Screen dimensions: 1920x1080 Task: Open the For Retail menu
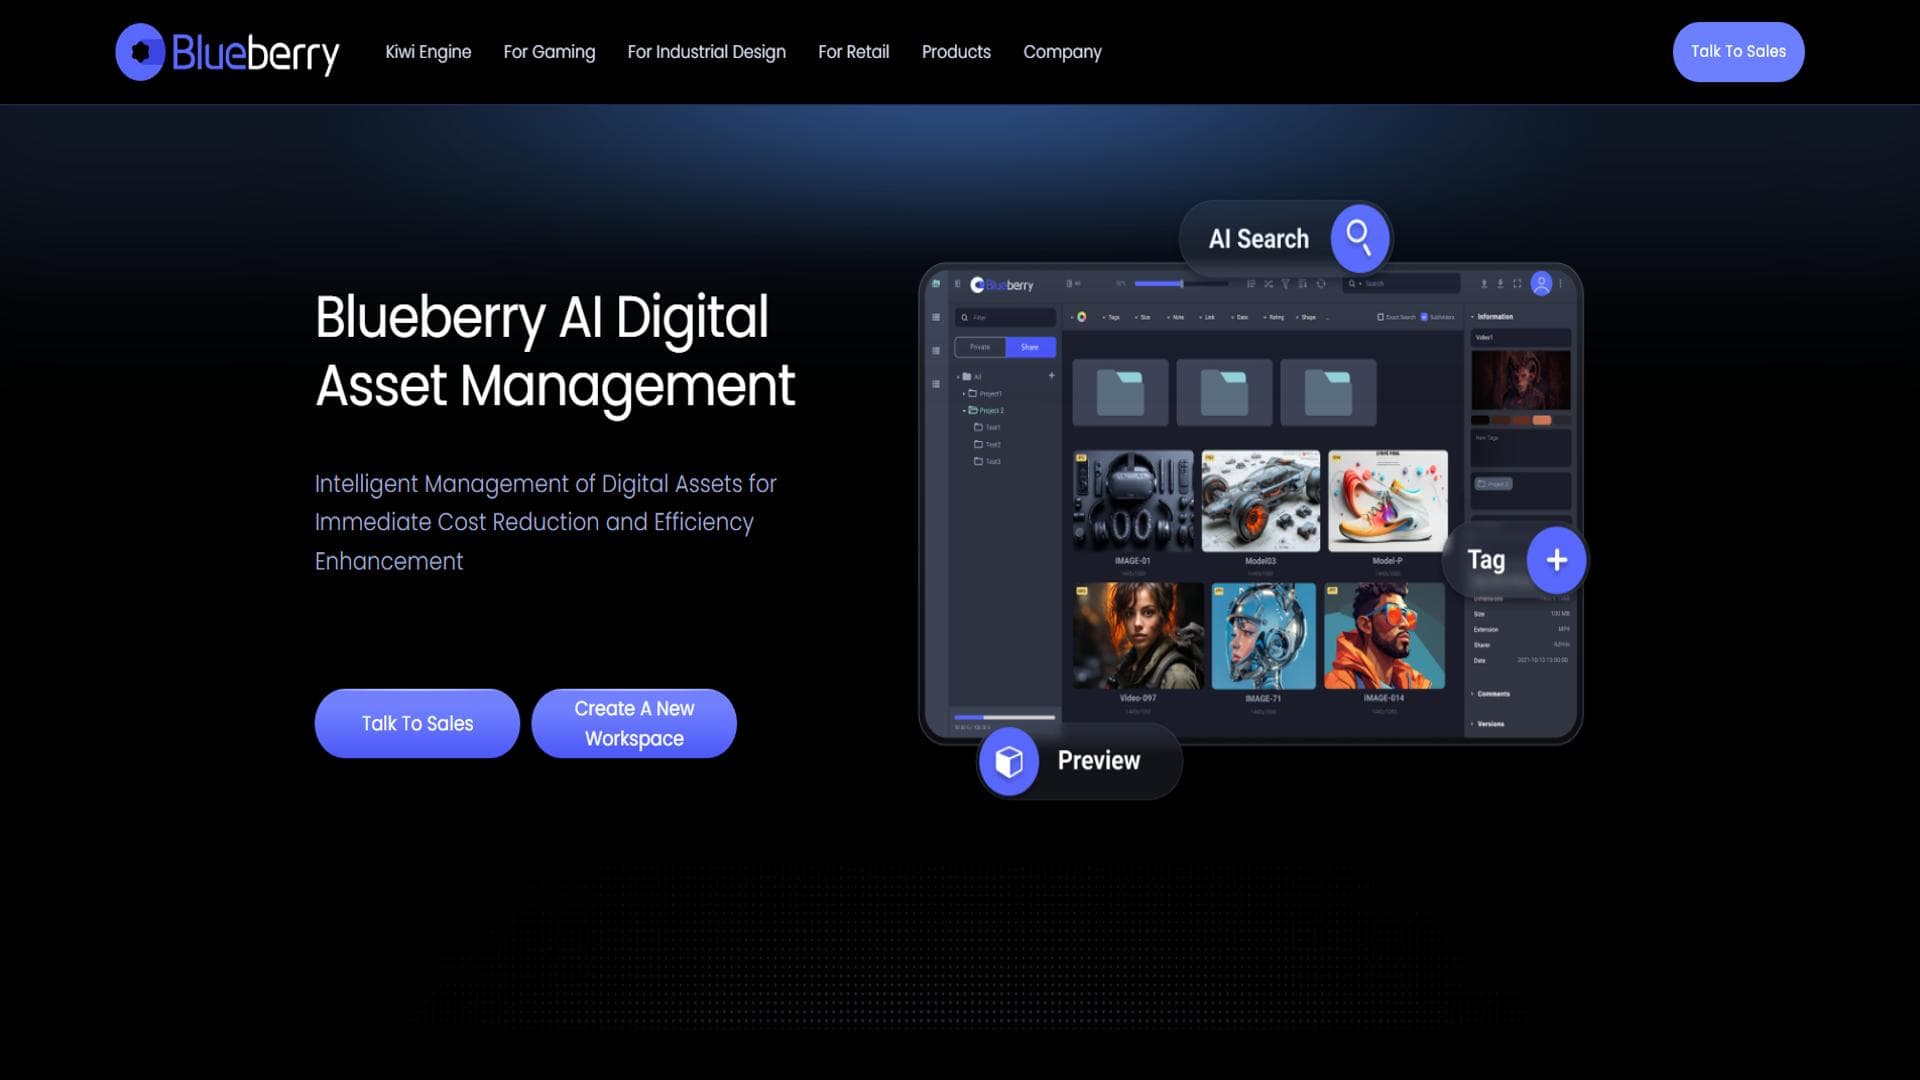tap(853, 52)
